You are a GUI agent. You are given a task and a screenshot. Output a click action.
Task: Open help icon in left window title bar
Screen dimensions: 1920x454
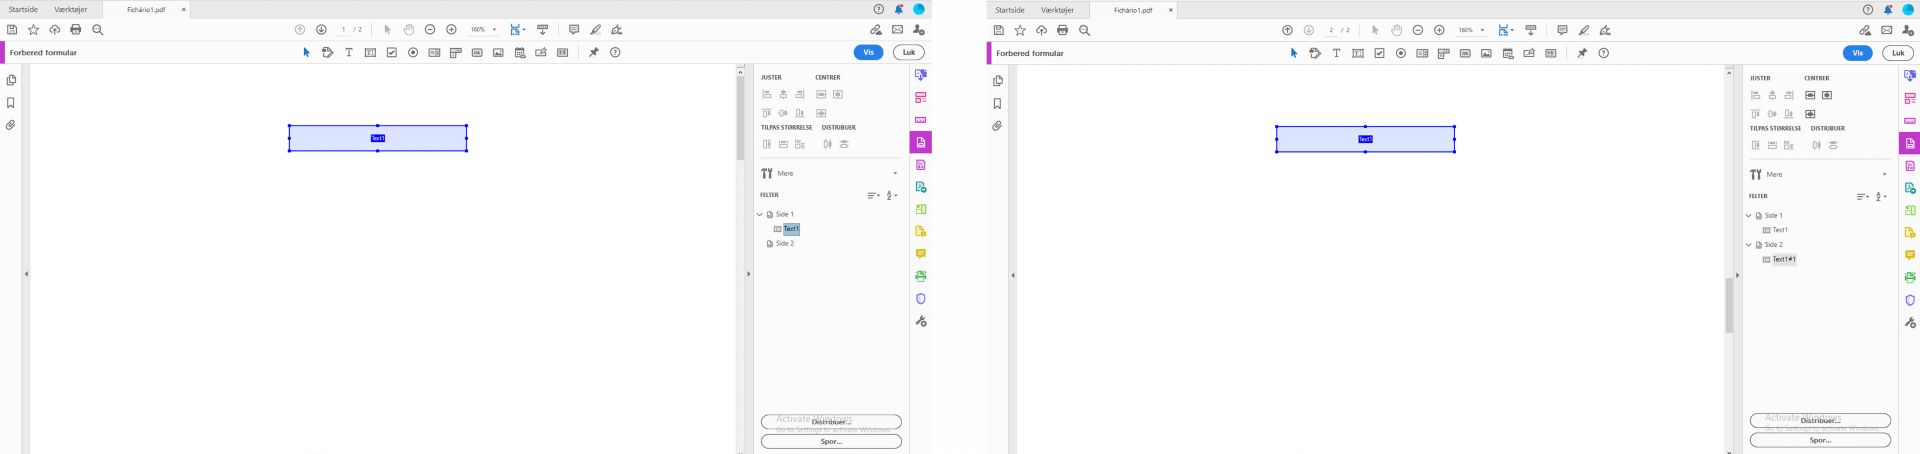(x=879, y=9)
